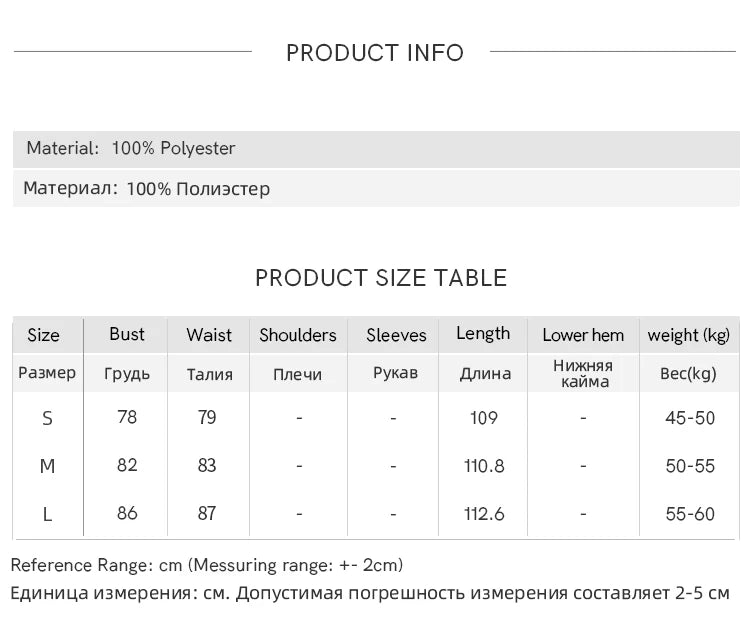Click the PRODUCT INFO heading

tap(375, 53)
